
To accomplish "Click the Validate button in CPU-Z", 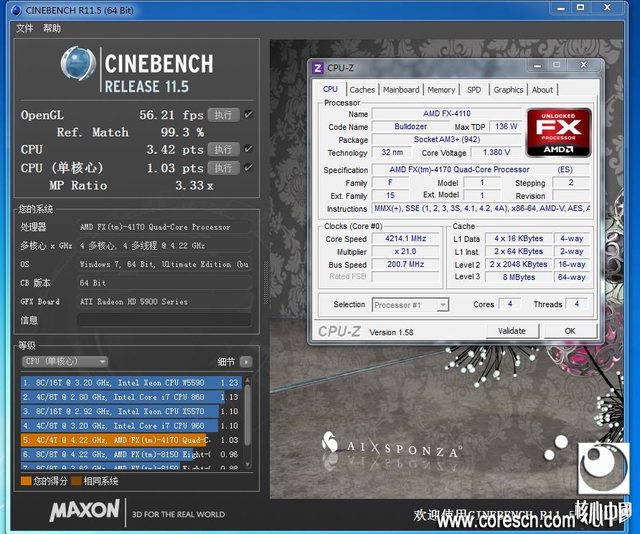I will tap(512, 331).
